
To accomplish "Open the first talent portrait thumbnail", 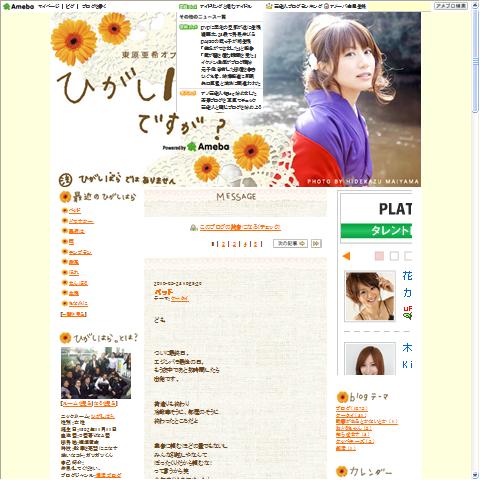I will (370, 296).
